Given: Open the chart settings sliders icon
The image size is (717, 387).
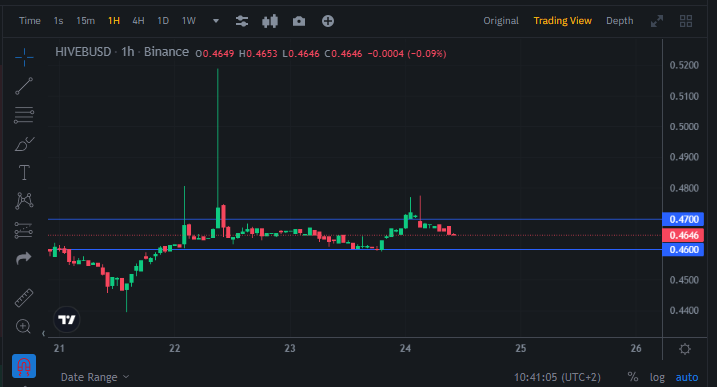Looking at the screenshot, I should pos(242,21).
